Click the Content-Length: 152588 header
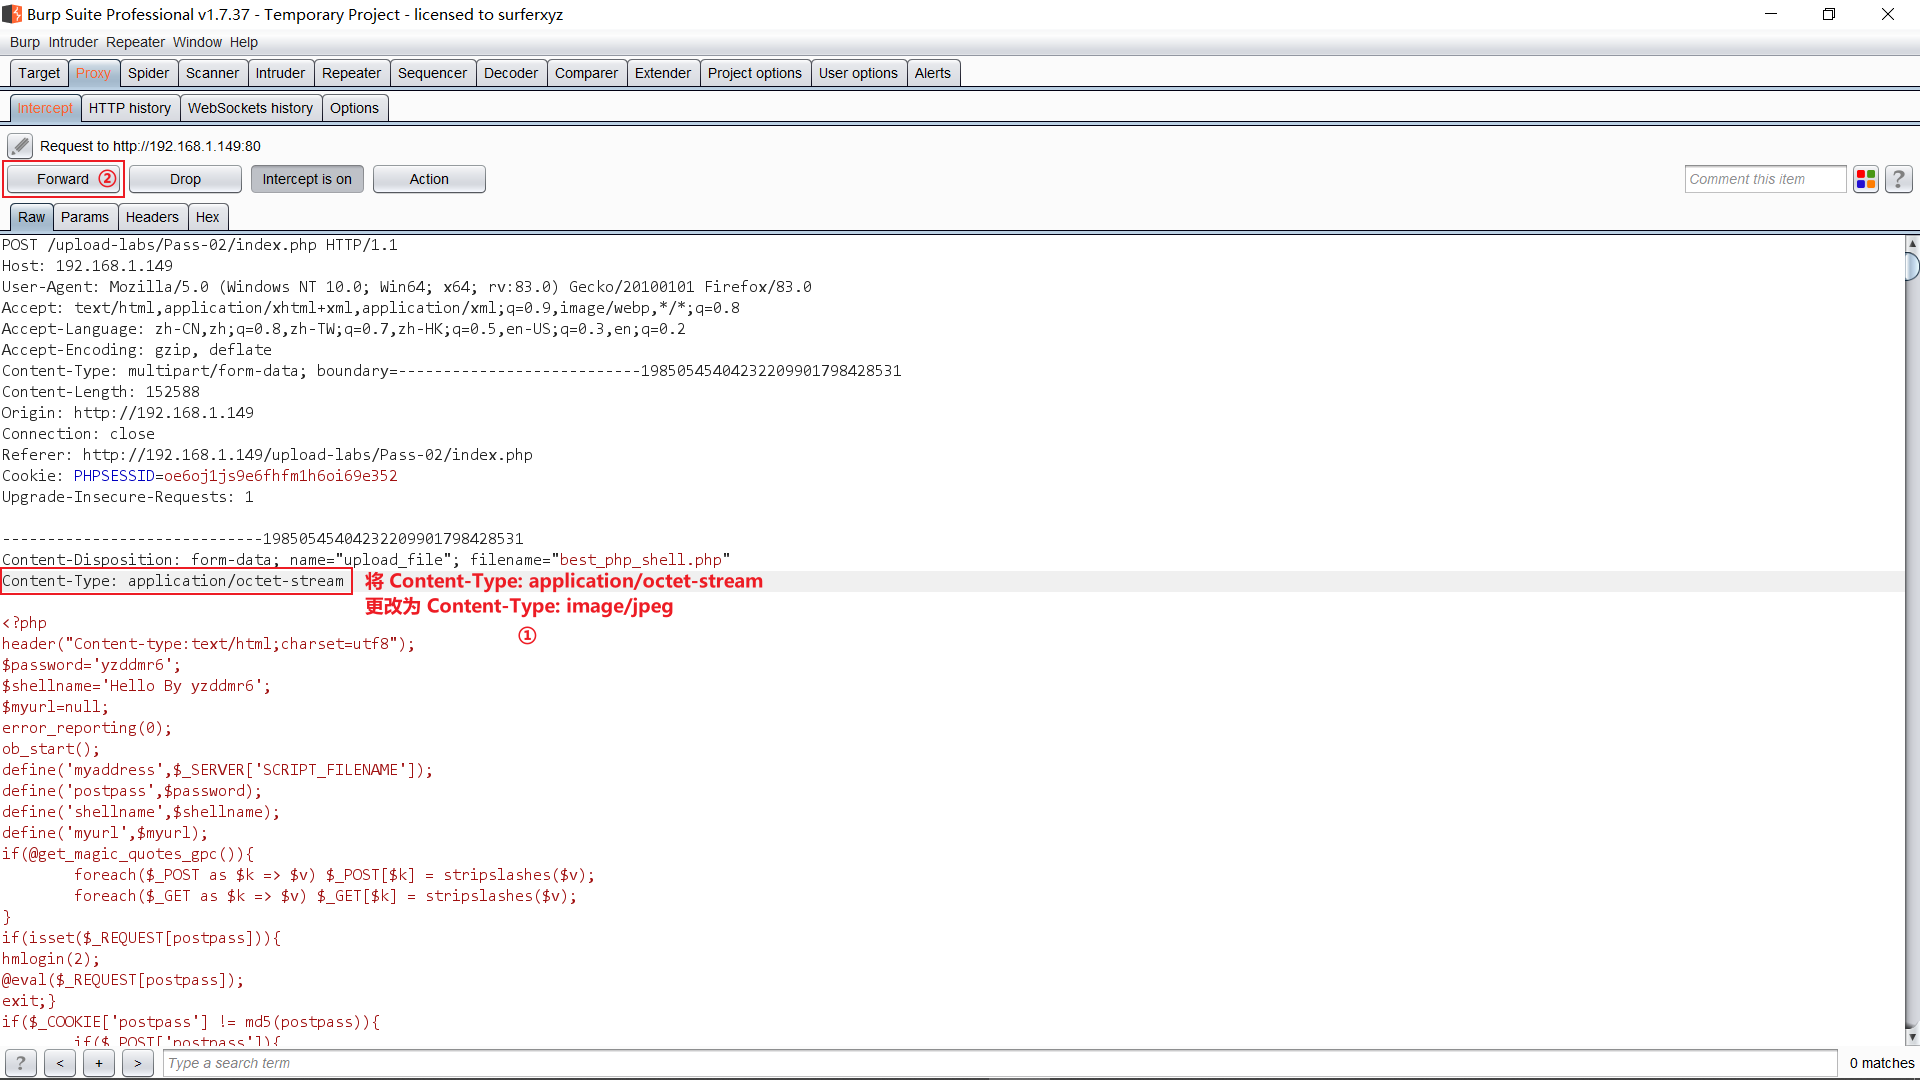 tap(101, 392)
